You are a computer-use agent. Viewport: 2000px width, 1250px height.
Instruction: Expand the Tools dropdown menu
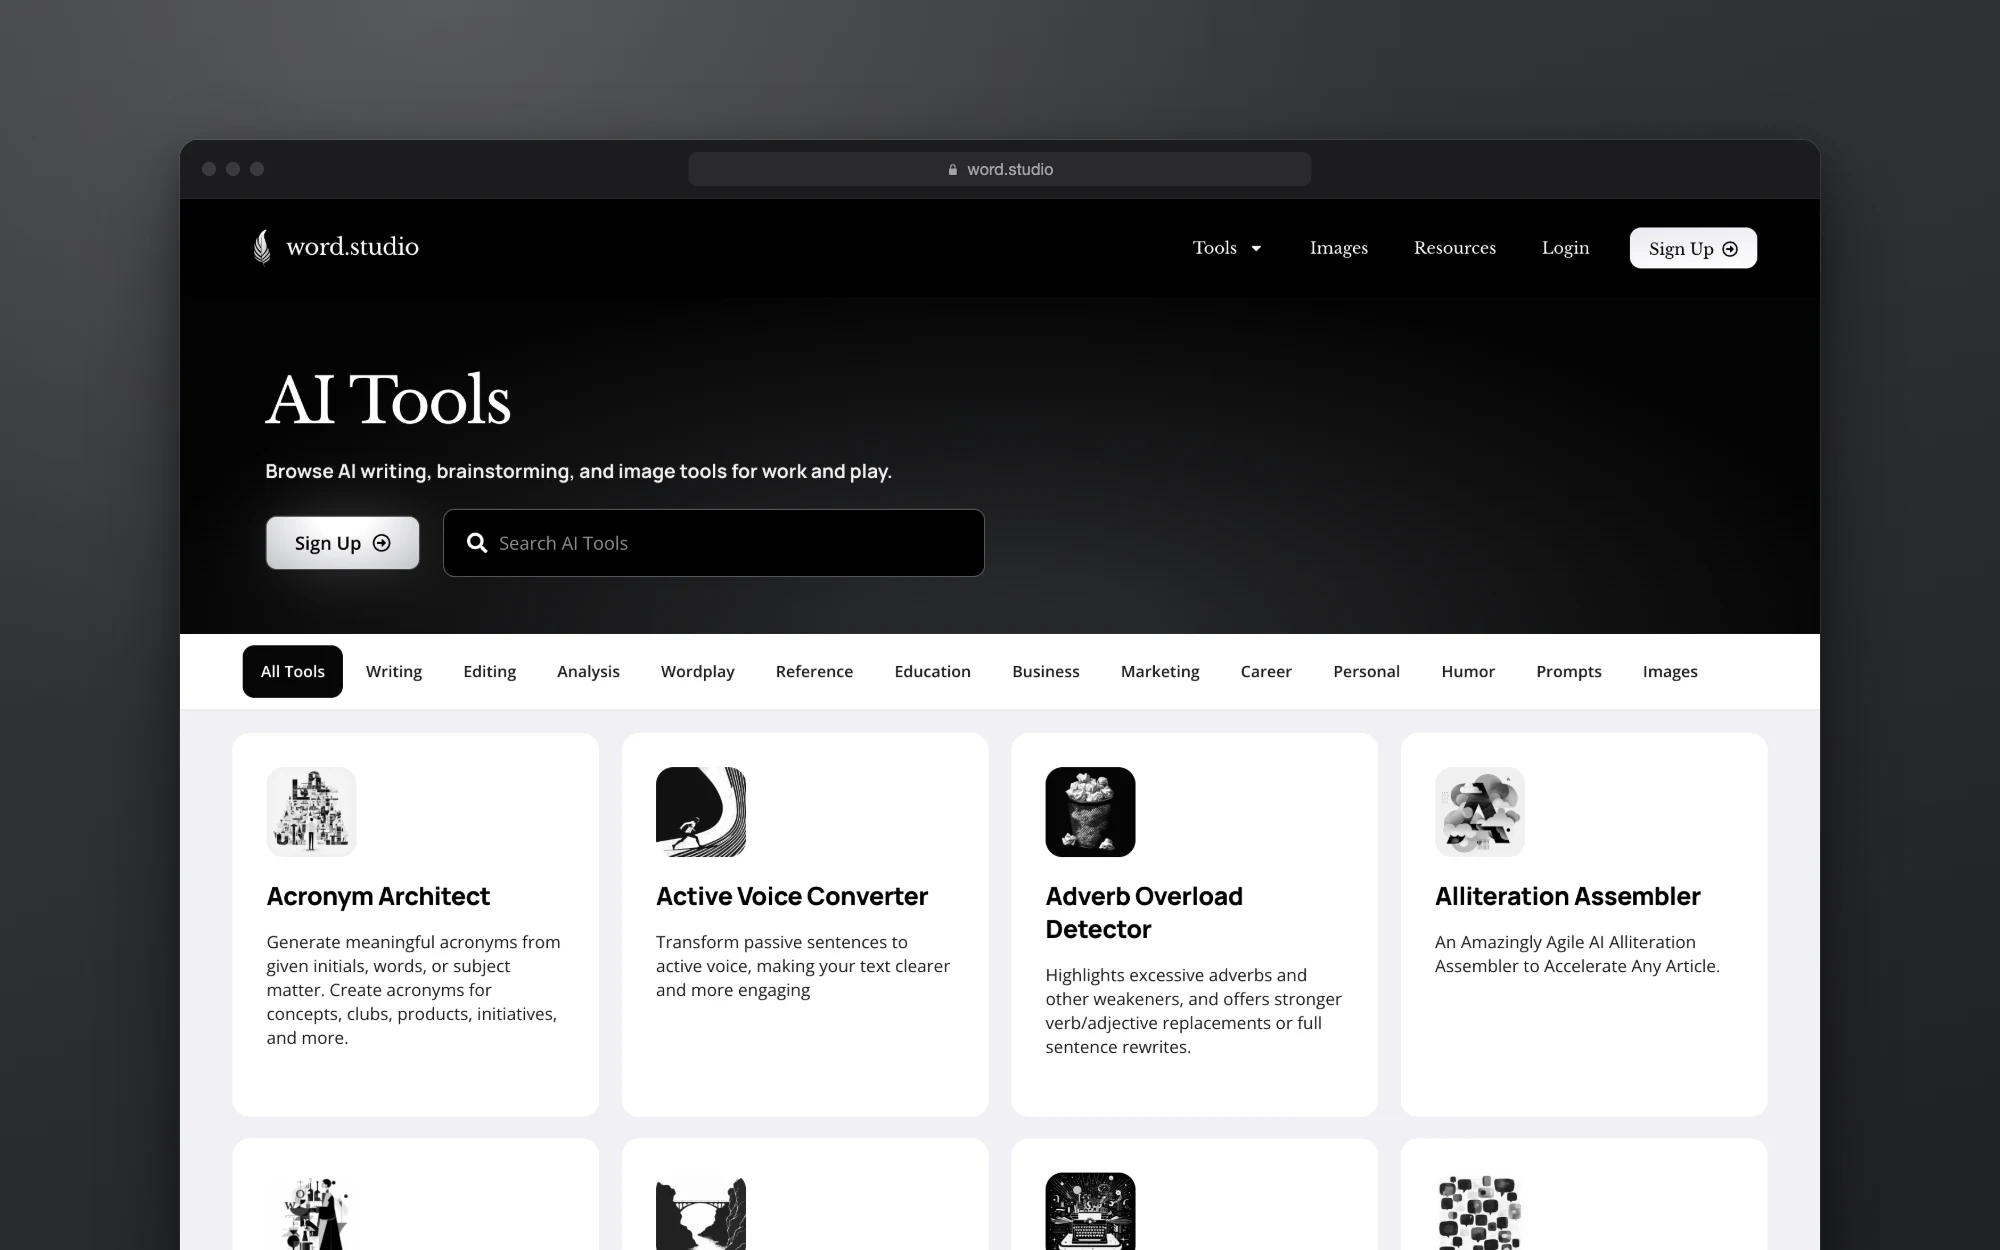1227,248
